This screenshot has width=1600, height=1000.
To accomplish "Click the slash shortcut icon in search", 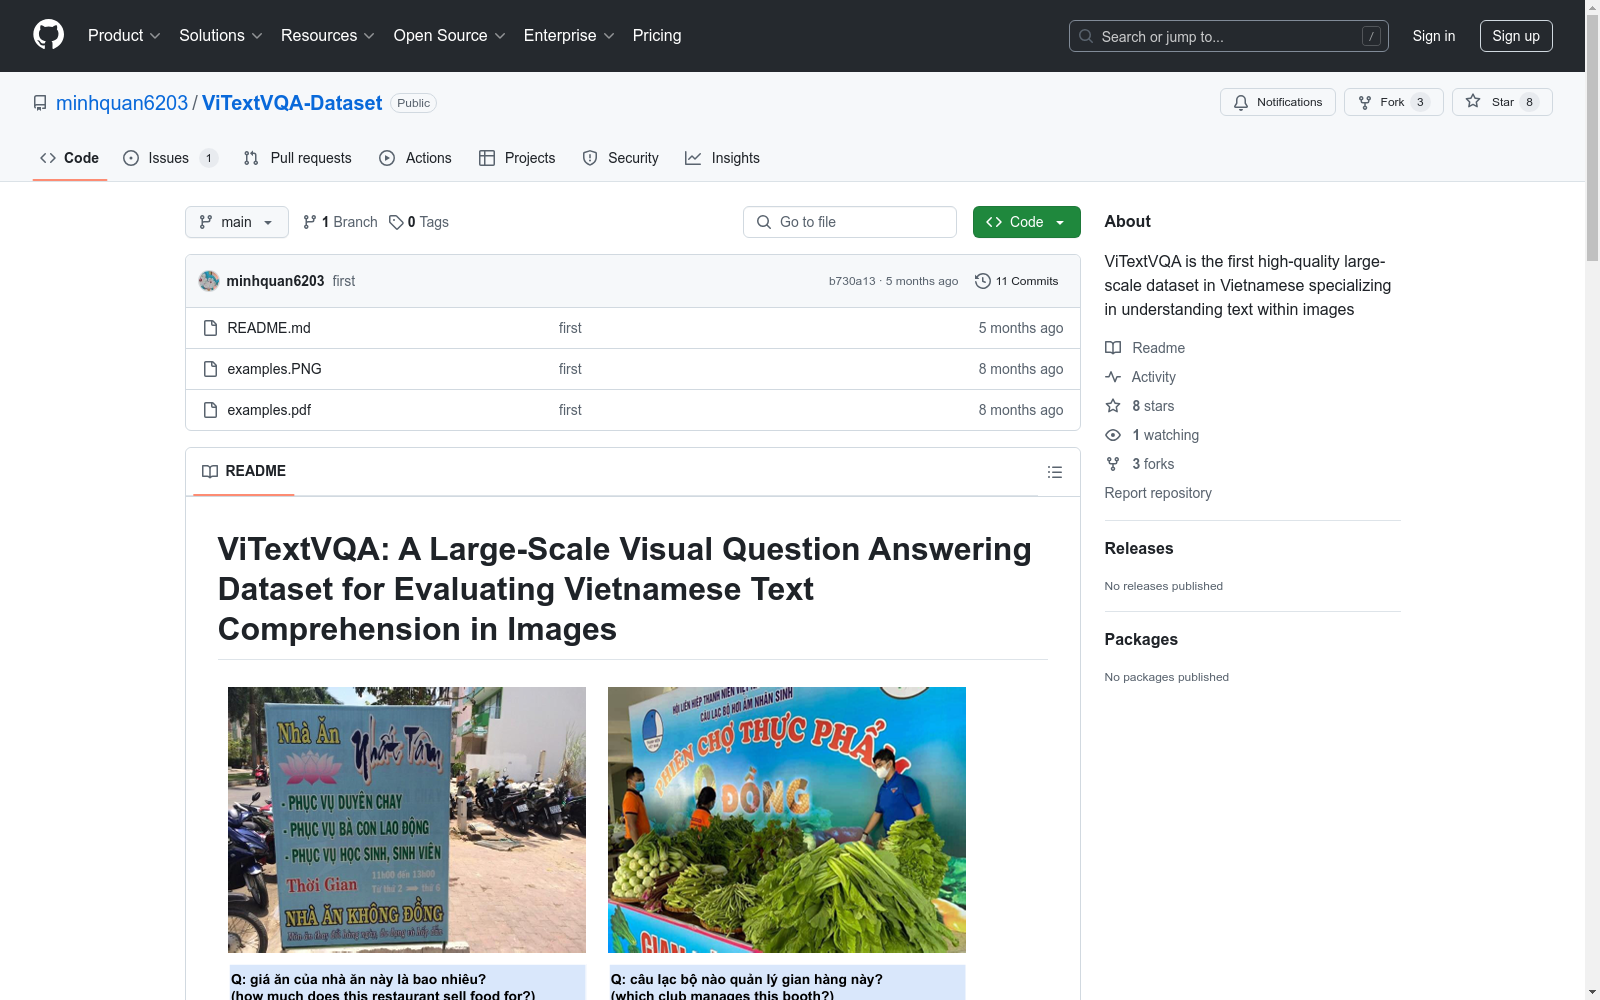I will [1371, 36].
